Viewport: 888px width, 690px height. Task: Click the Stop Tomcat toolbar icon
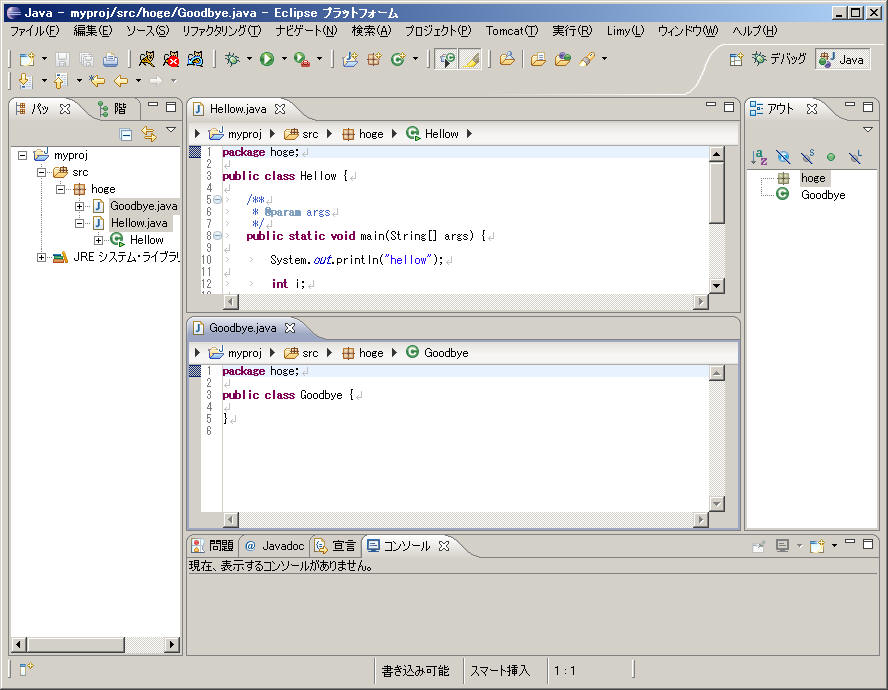coord(171,59)
